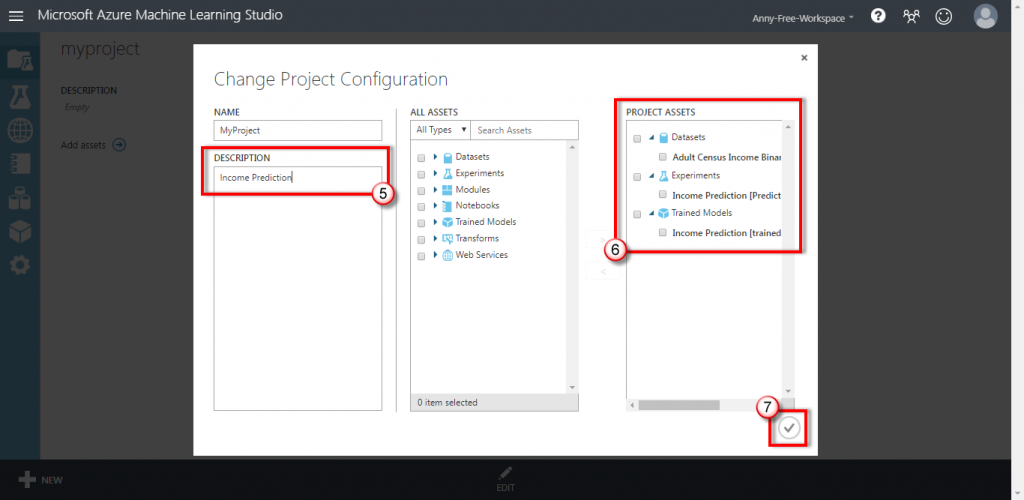Click the Project Assets horizontal scrollbar thumb

[679, 405]
